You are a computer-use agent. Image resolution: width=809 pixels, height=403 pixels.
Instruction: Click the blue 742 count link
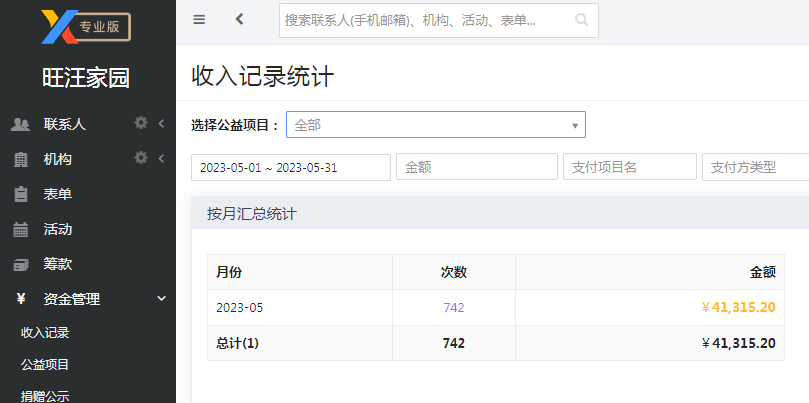coord(454,308)
